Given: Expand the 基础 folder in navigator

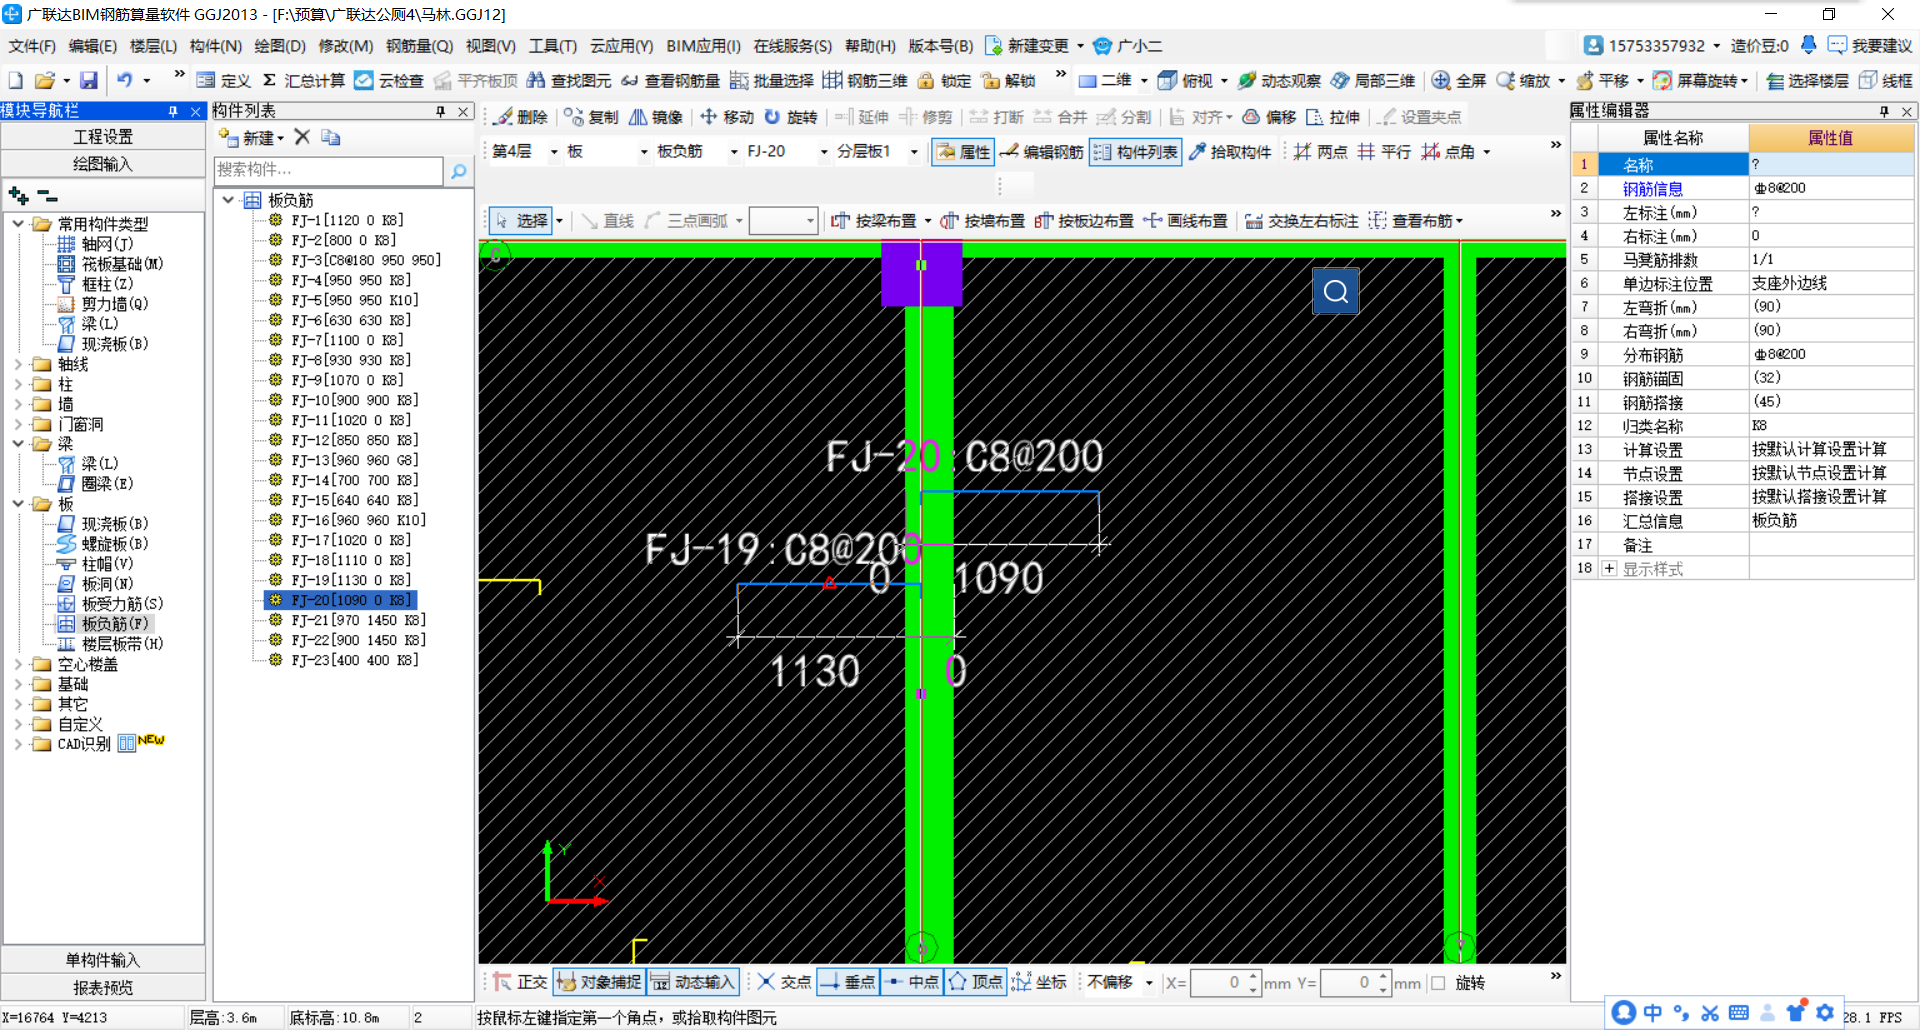Looking at the screenshot, I should click(18, 684).
